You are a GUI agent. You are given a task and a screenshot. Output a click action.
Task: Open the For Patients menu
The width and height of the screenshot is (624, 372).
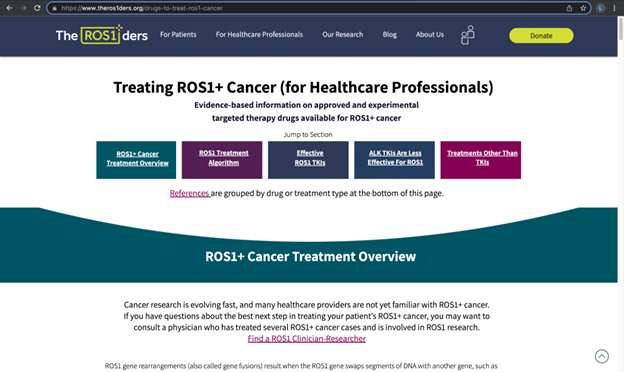point(178,35)
